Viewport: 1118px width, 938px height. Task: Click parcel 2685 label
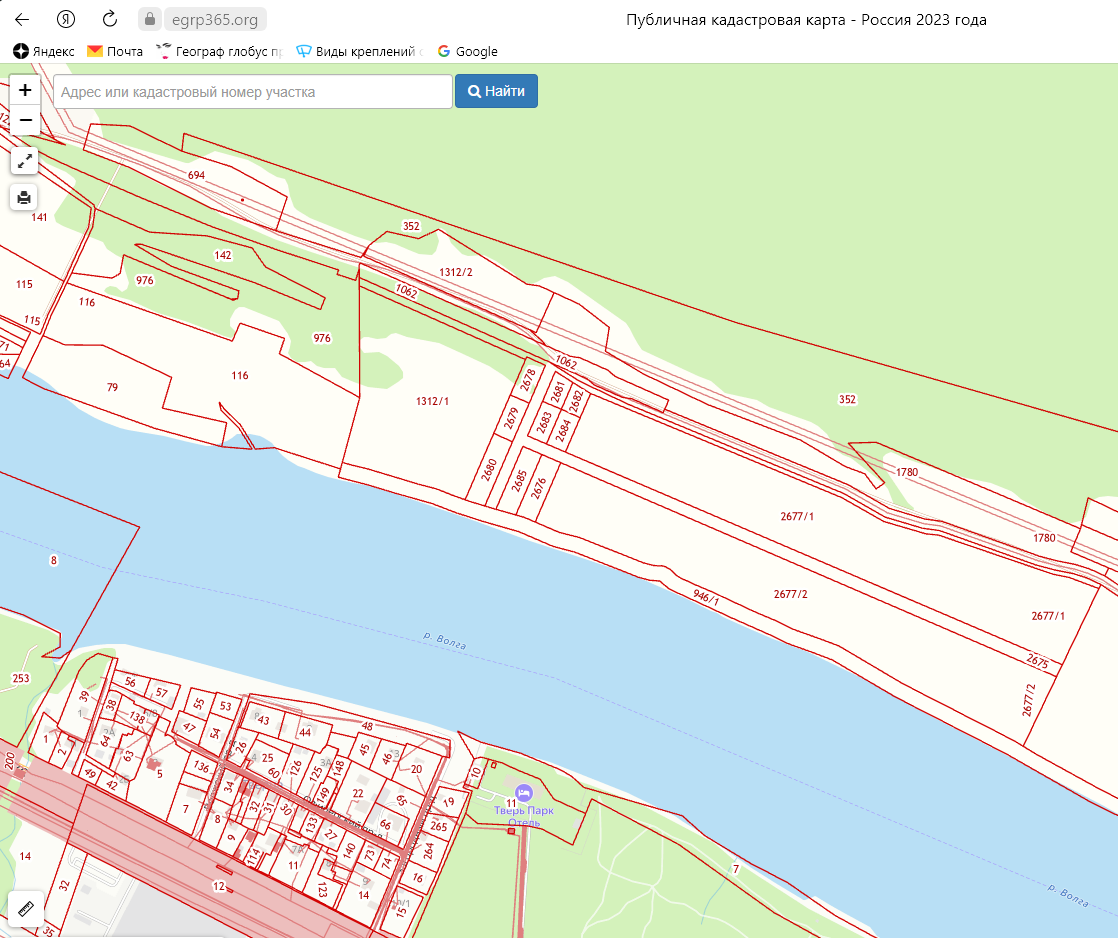(519, 480)
